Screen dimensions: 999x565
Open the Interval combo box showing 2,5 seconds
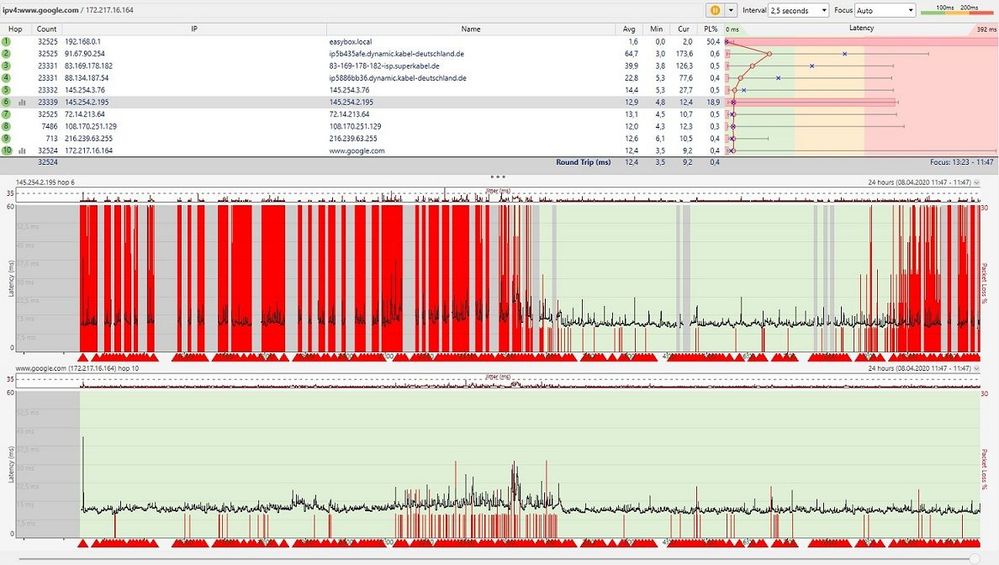pos(799,10)
